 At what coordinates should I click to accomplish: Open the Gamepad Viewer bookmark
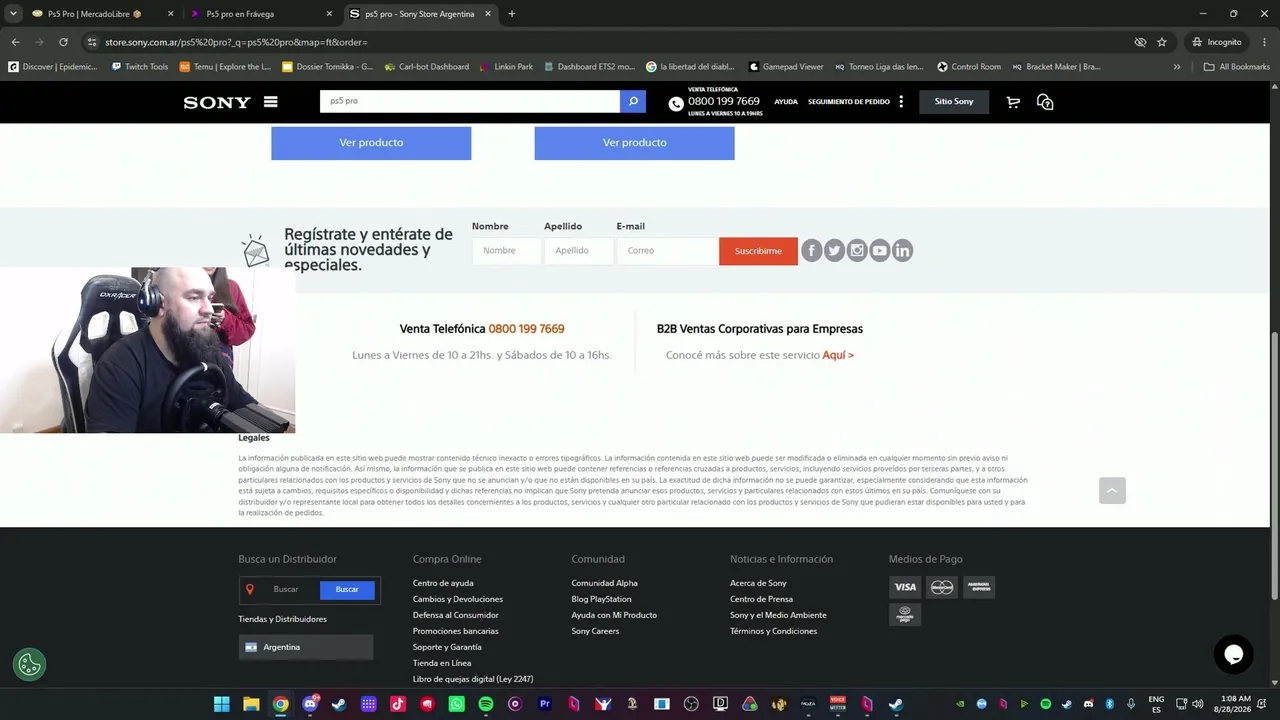[x=785, y=67]
